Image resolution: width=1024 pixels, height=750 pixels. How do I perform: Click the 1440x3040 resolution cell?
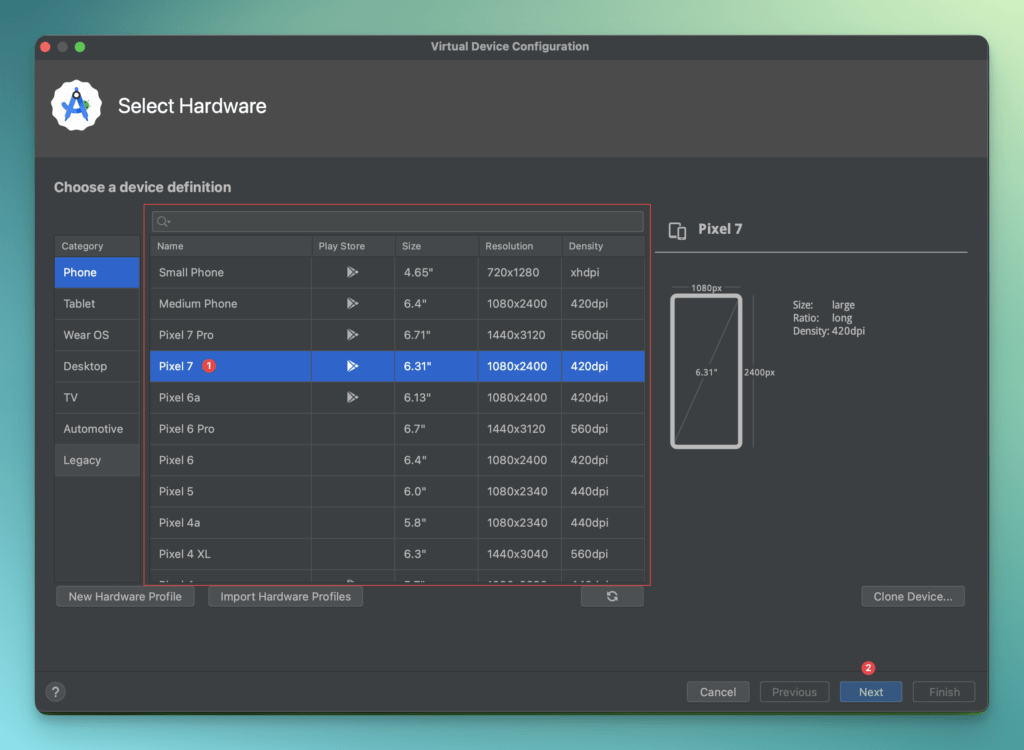click(x=520, y=555)
